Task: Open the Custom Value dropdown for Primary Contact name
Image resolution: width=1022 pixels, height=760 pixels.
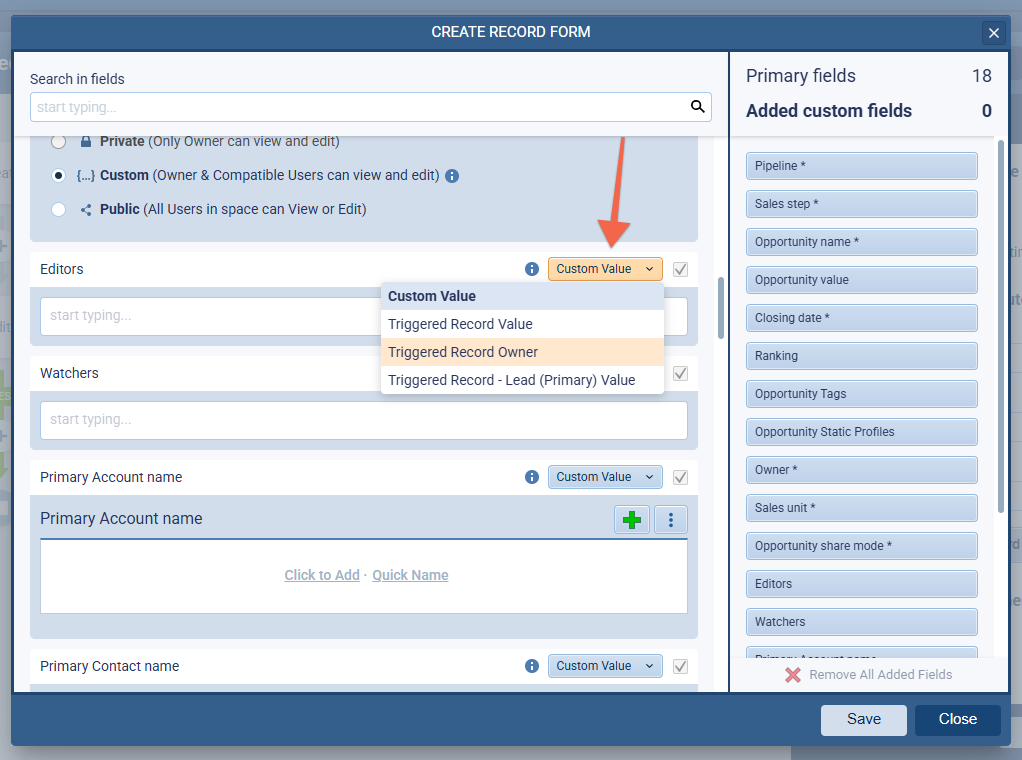Action: tap(604, 665)
